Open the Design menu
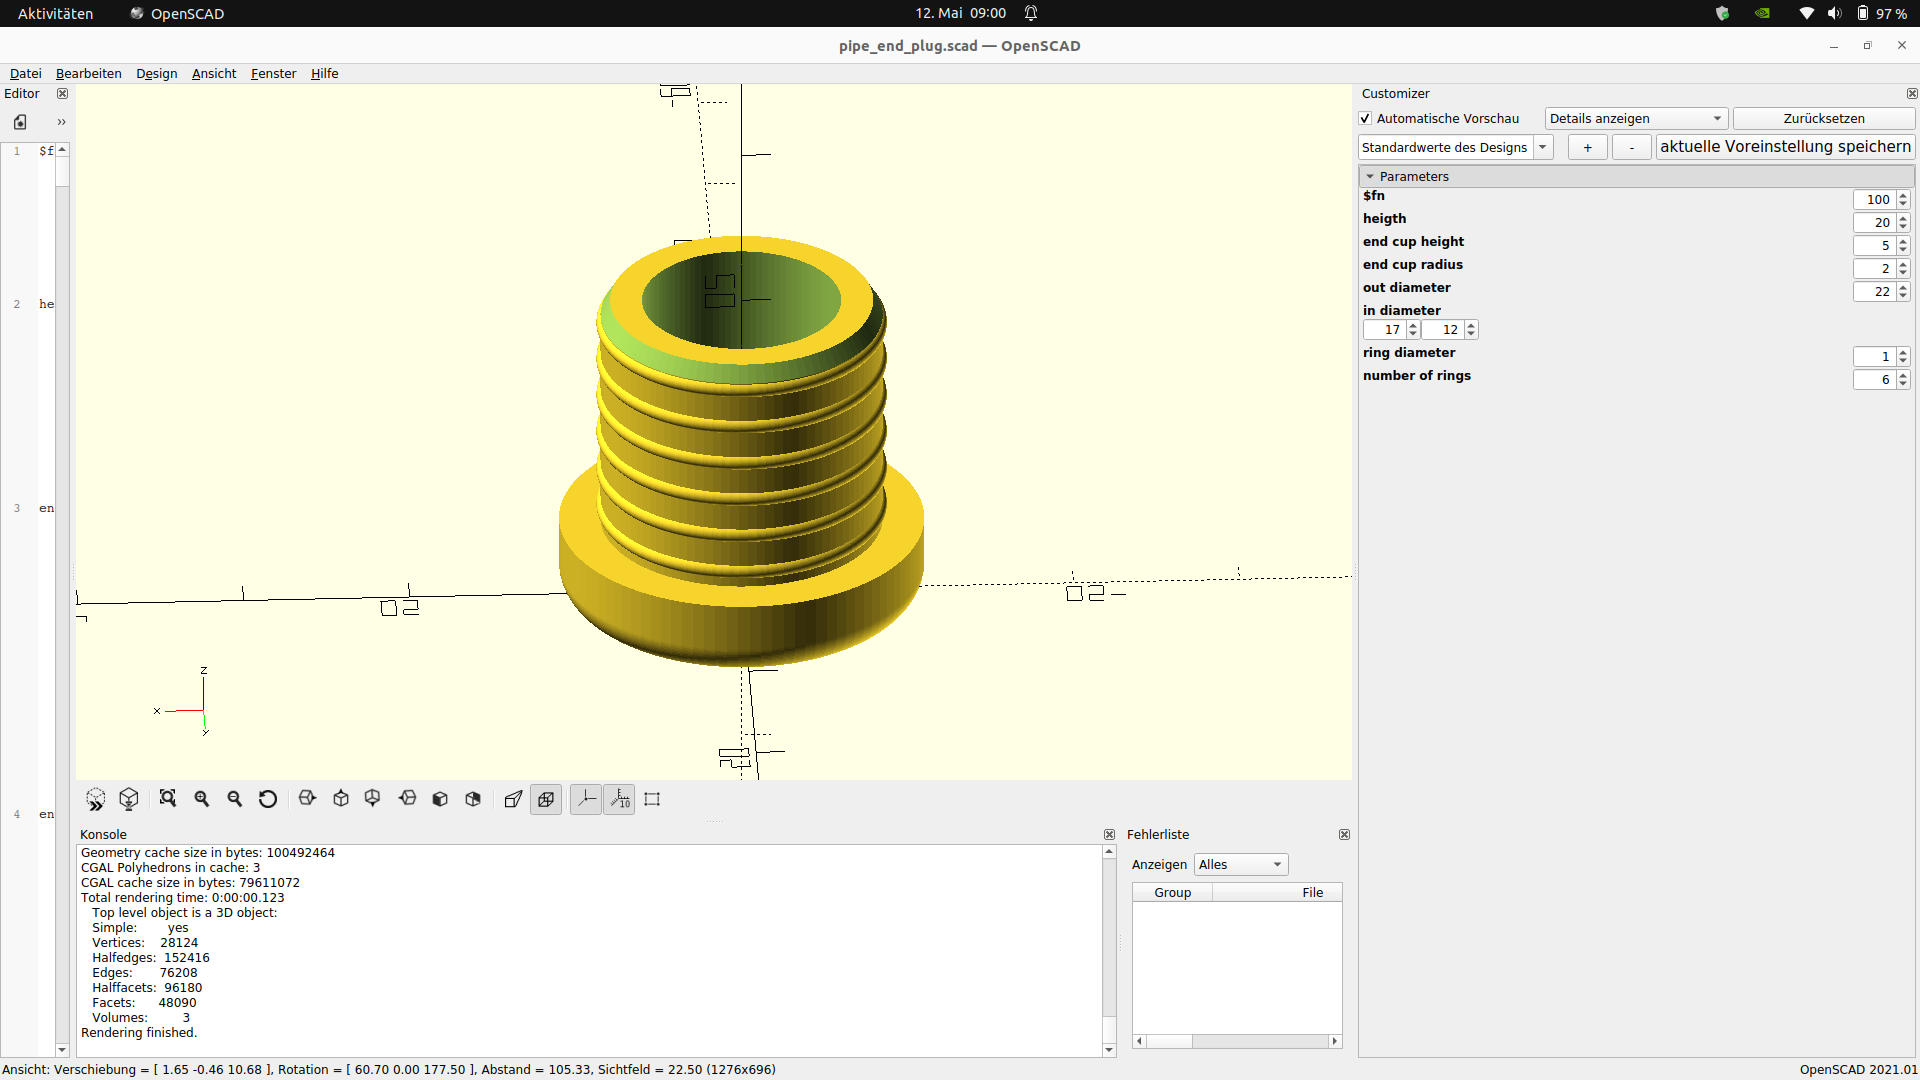The height and width of the screenshot is (1080, 1920). point(156,73)
